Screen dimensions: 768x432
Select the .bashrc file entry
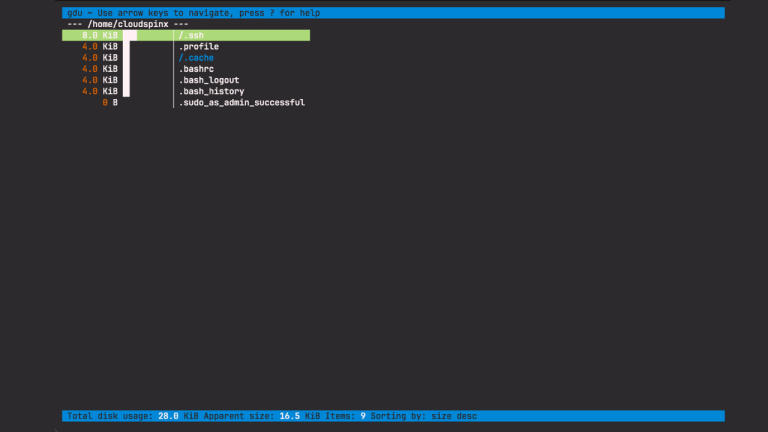pyautogui.click(x=195, y=69)
